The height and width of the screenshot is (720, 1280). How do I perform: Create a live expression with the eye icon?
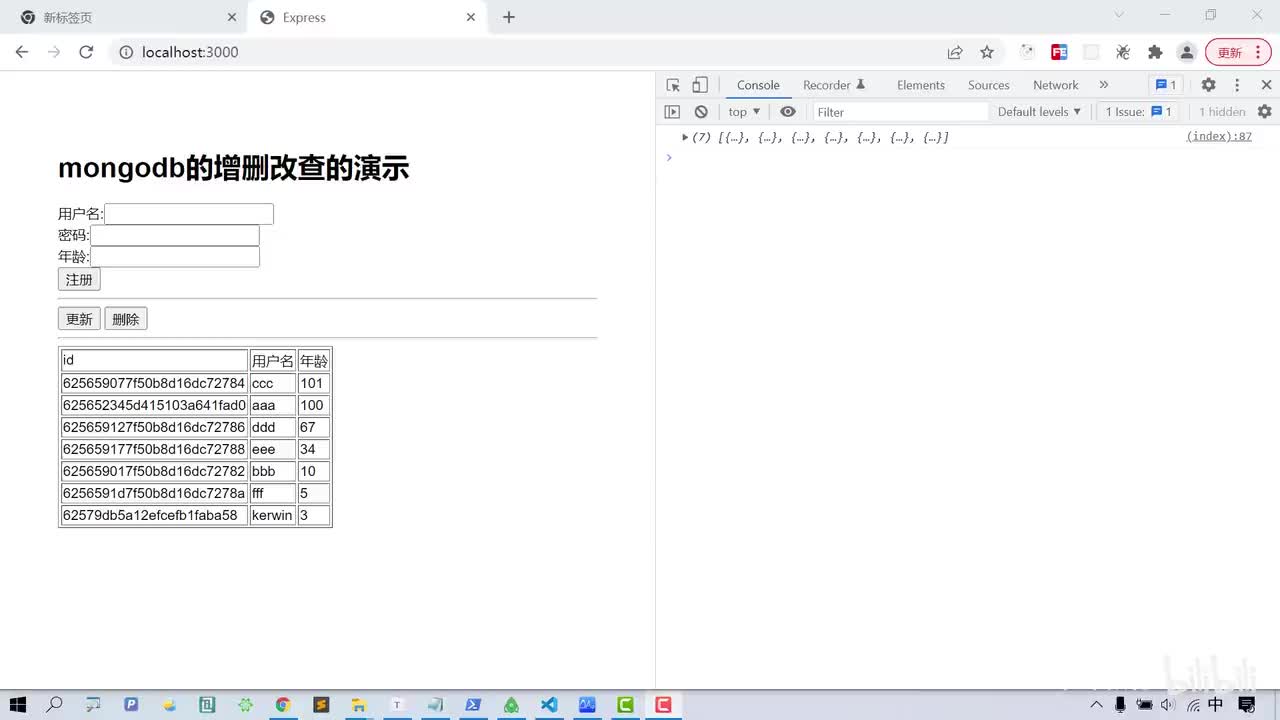(788, 112)
